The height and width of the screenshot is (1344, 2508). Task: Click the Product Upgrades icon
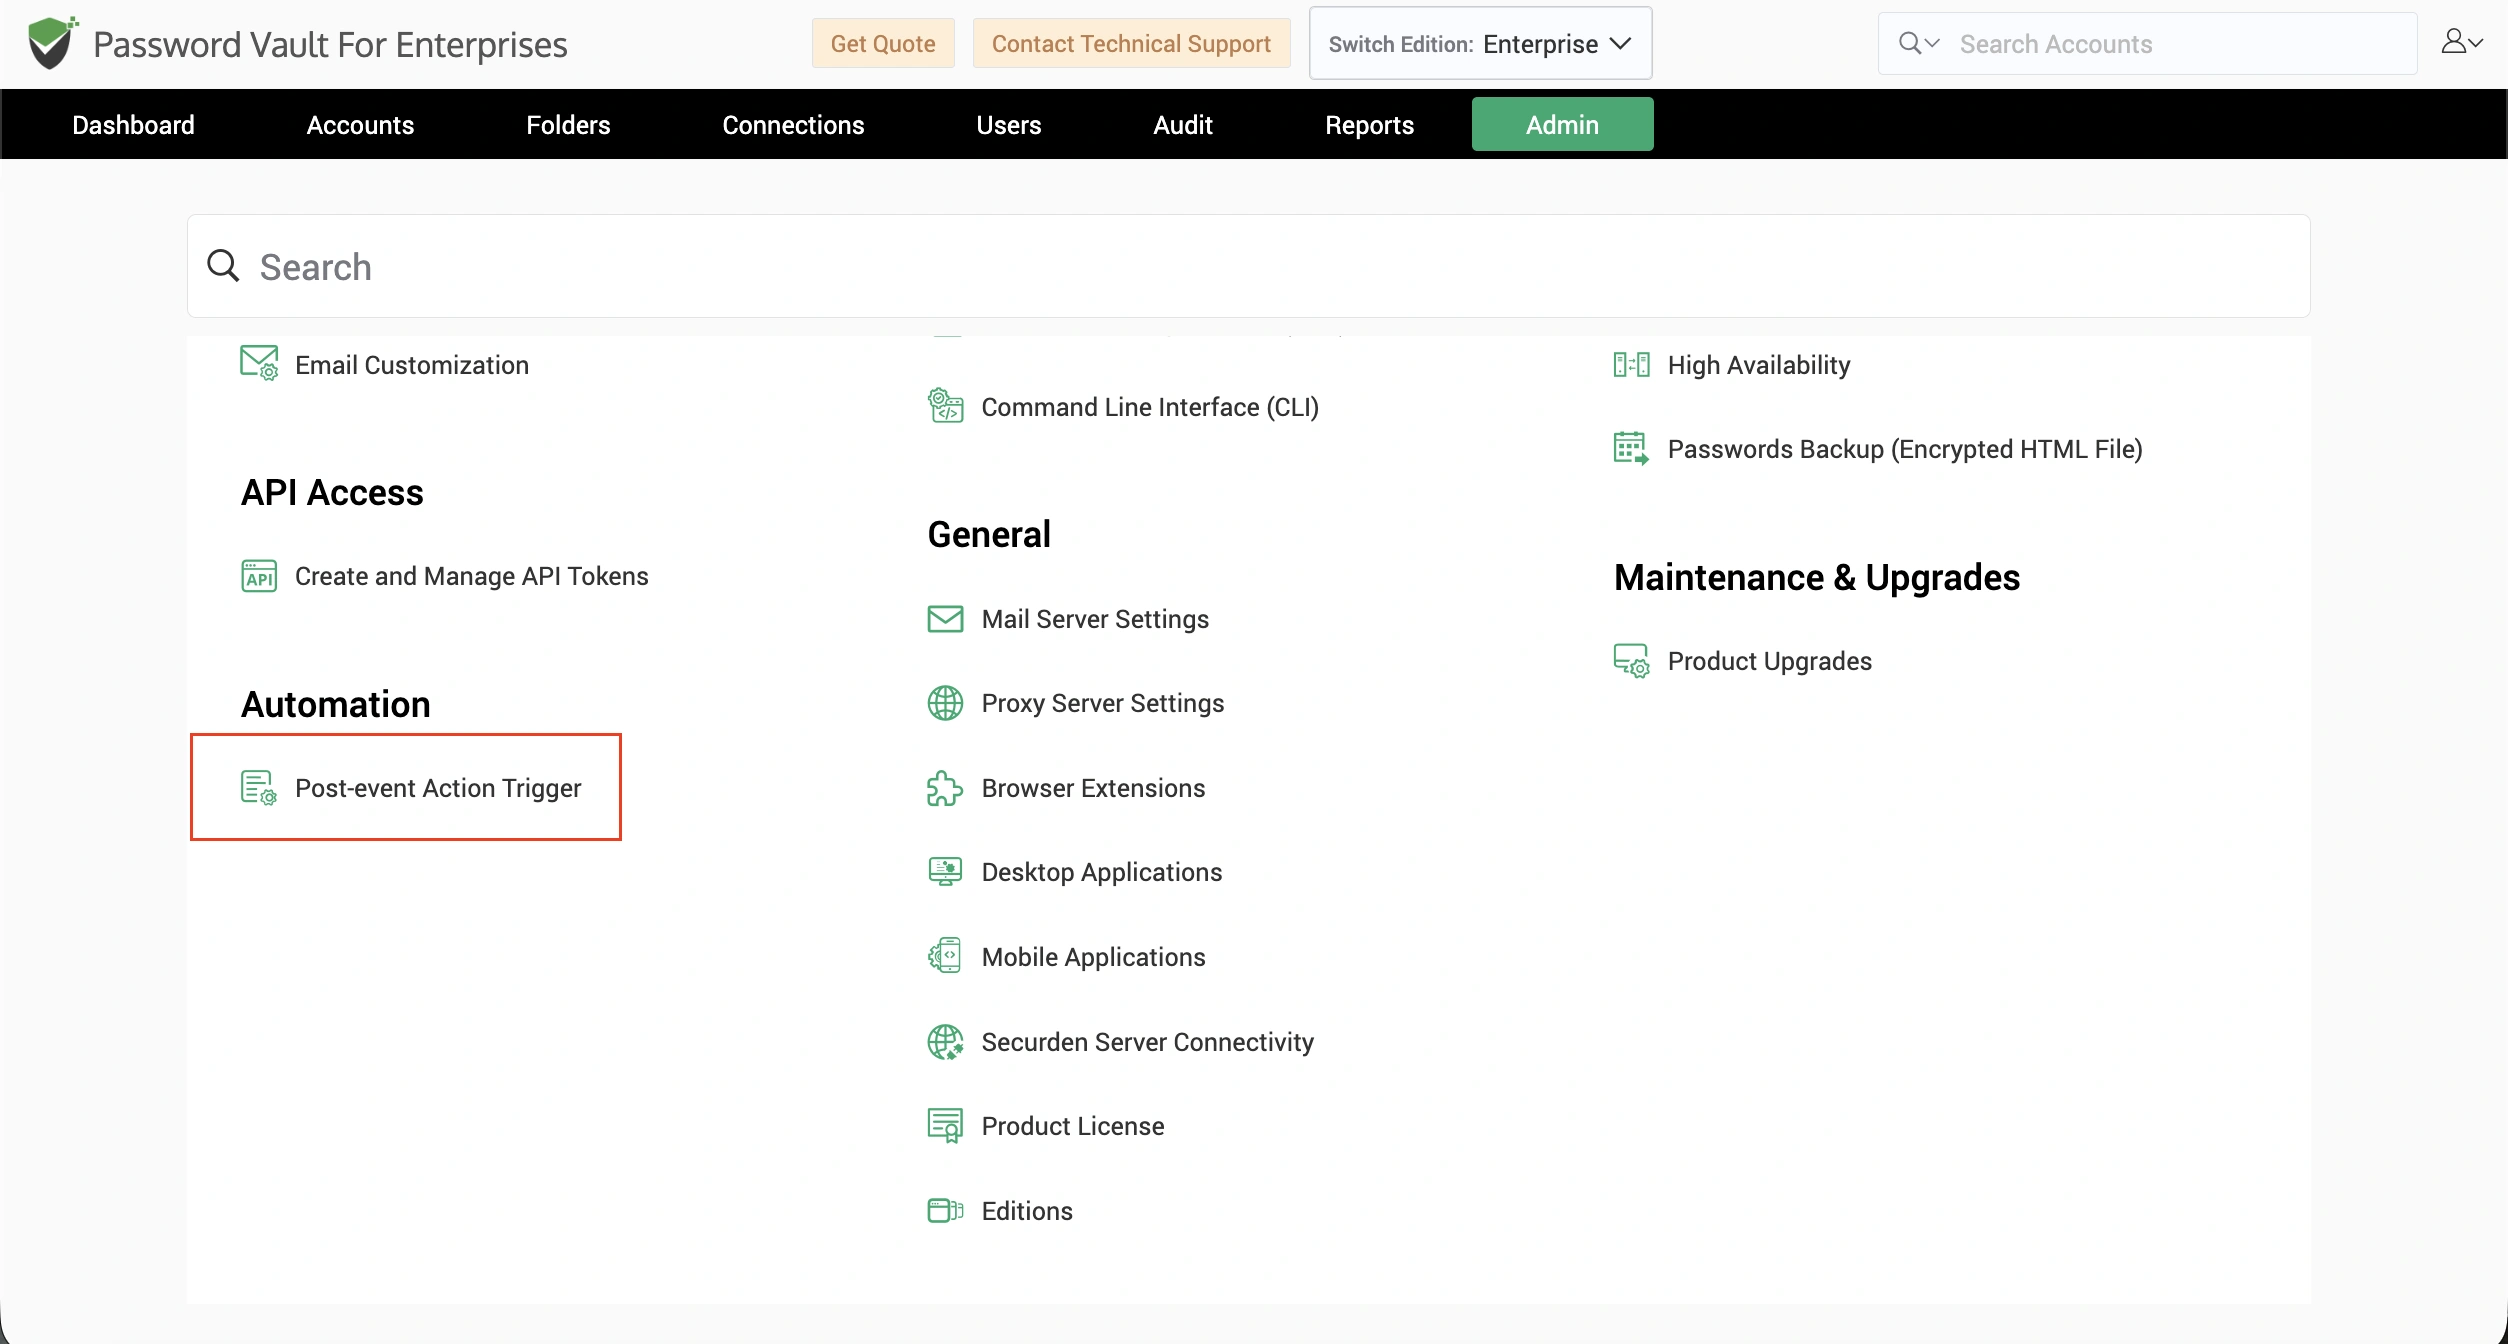[x=1631, y=661]
